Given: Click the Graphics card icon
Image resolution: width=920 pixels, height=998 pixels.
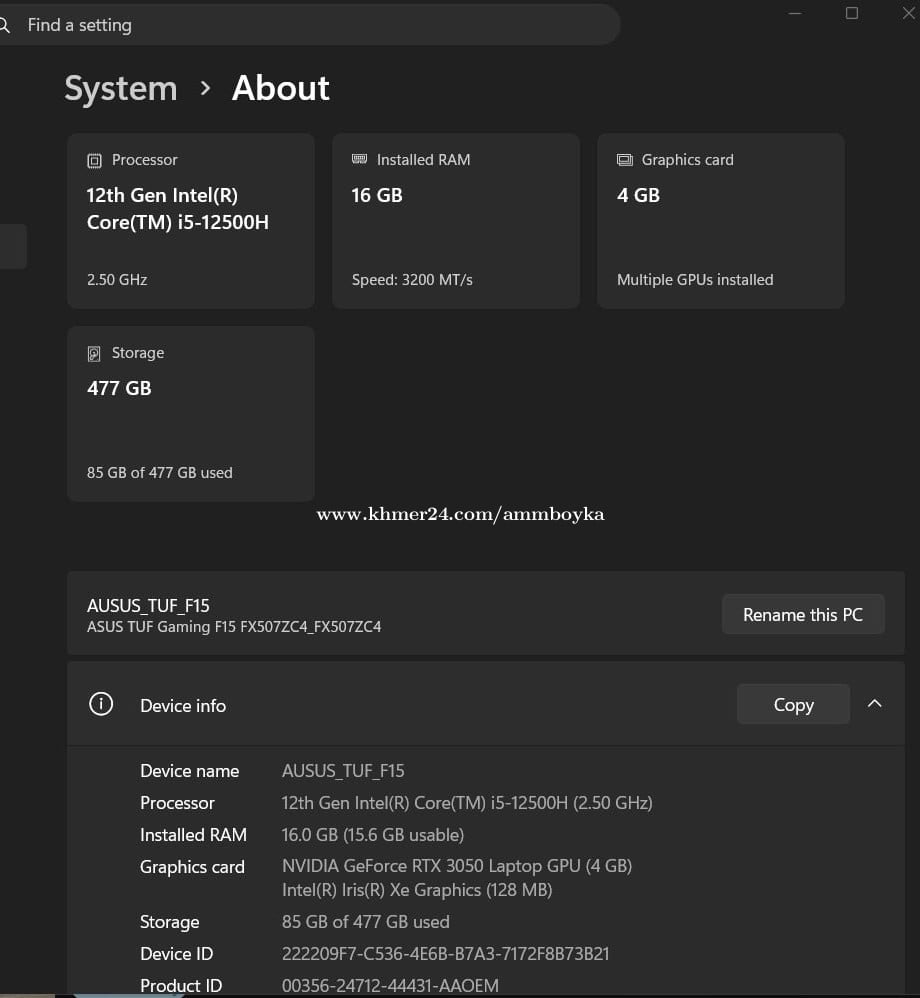Looking at the screenshot, I should (625, 160).
